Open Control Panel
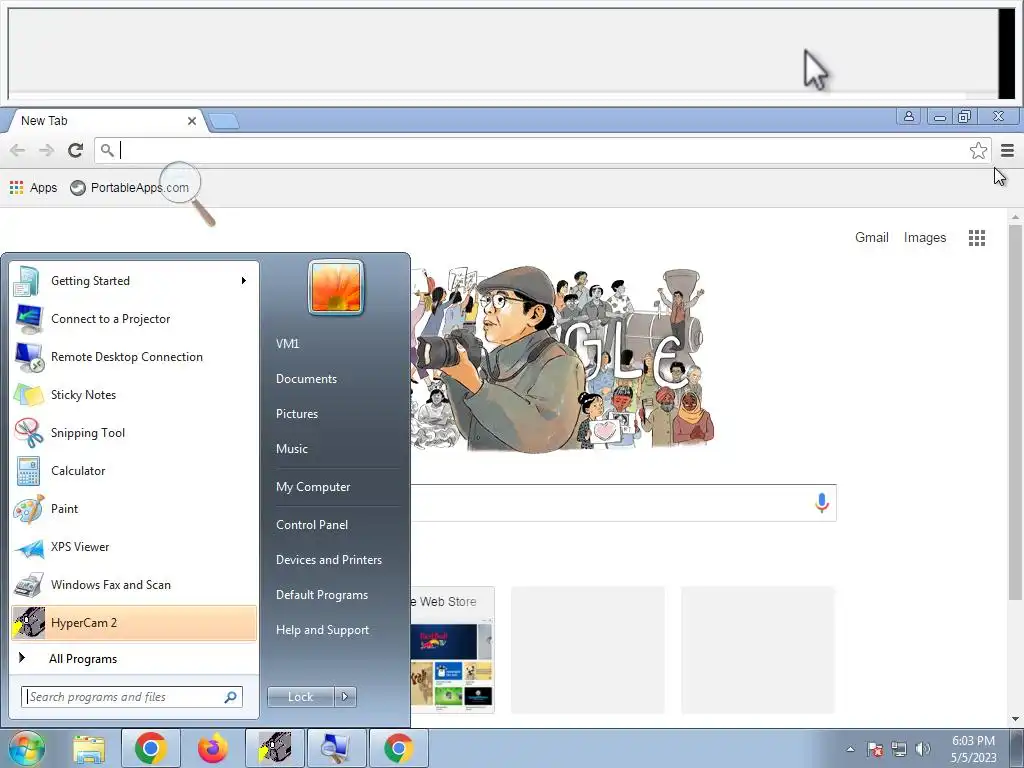This screenshot has height=768, width=1024. click(x=312, y=525)
